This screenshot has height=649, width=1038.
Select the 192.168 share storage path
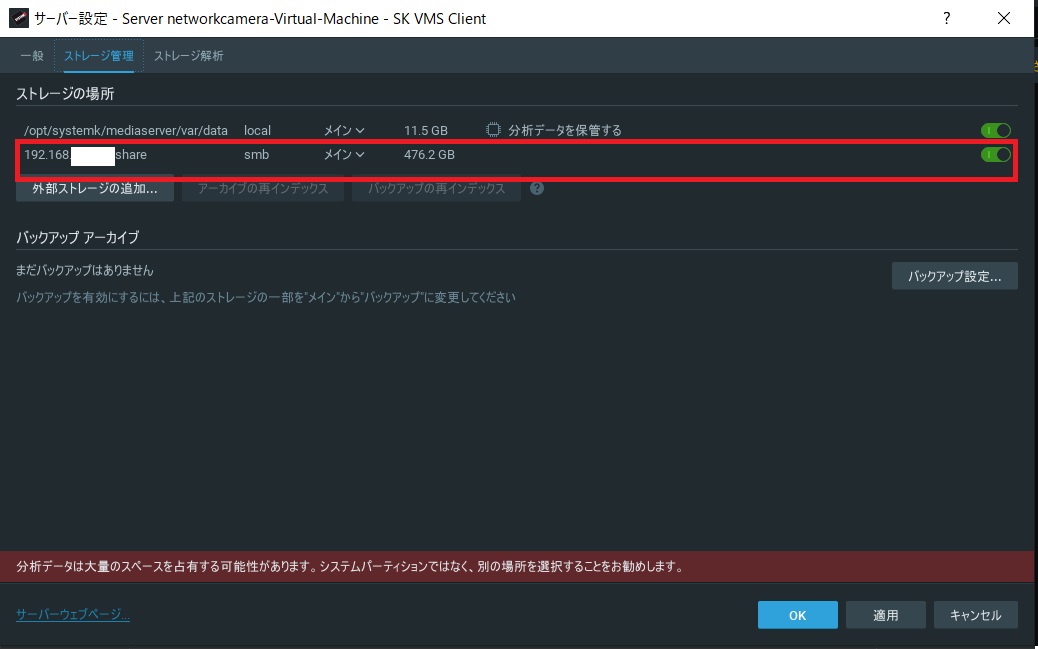point(85,154)
